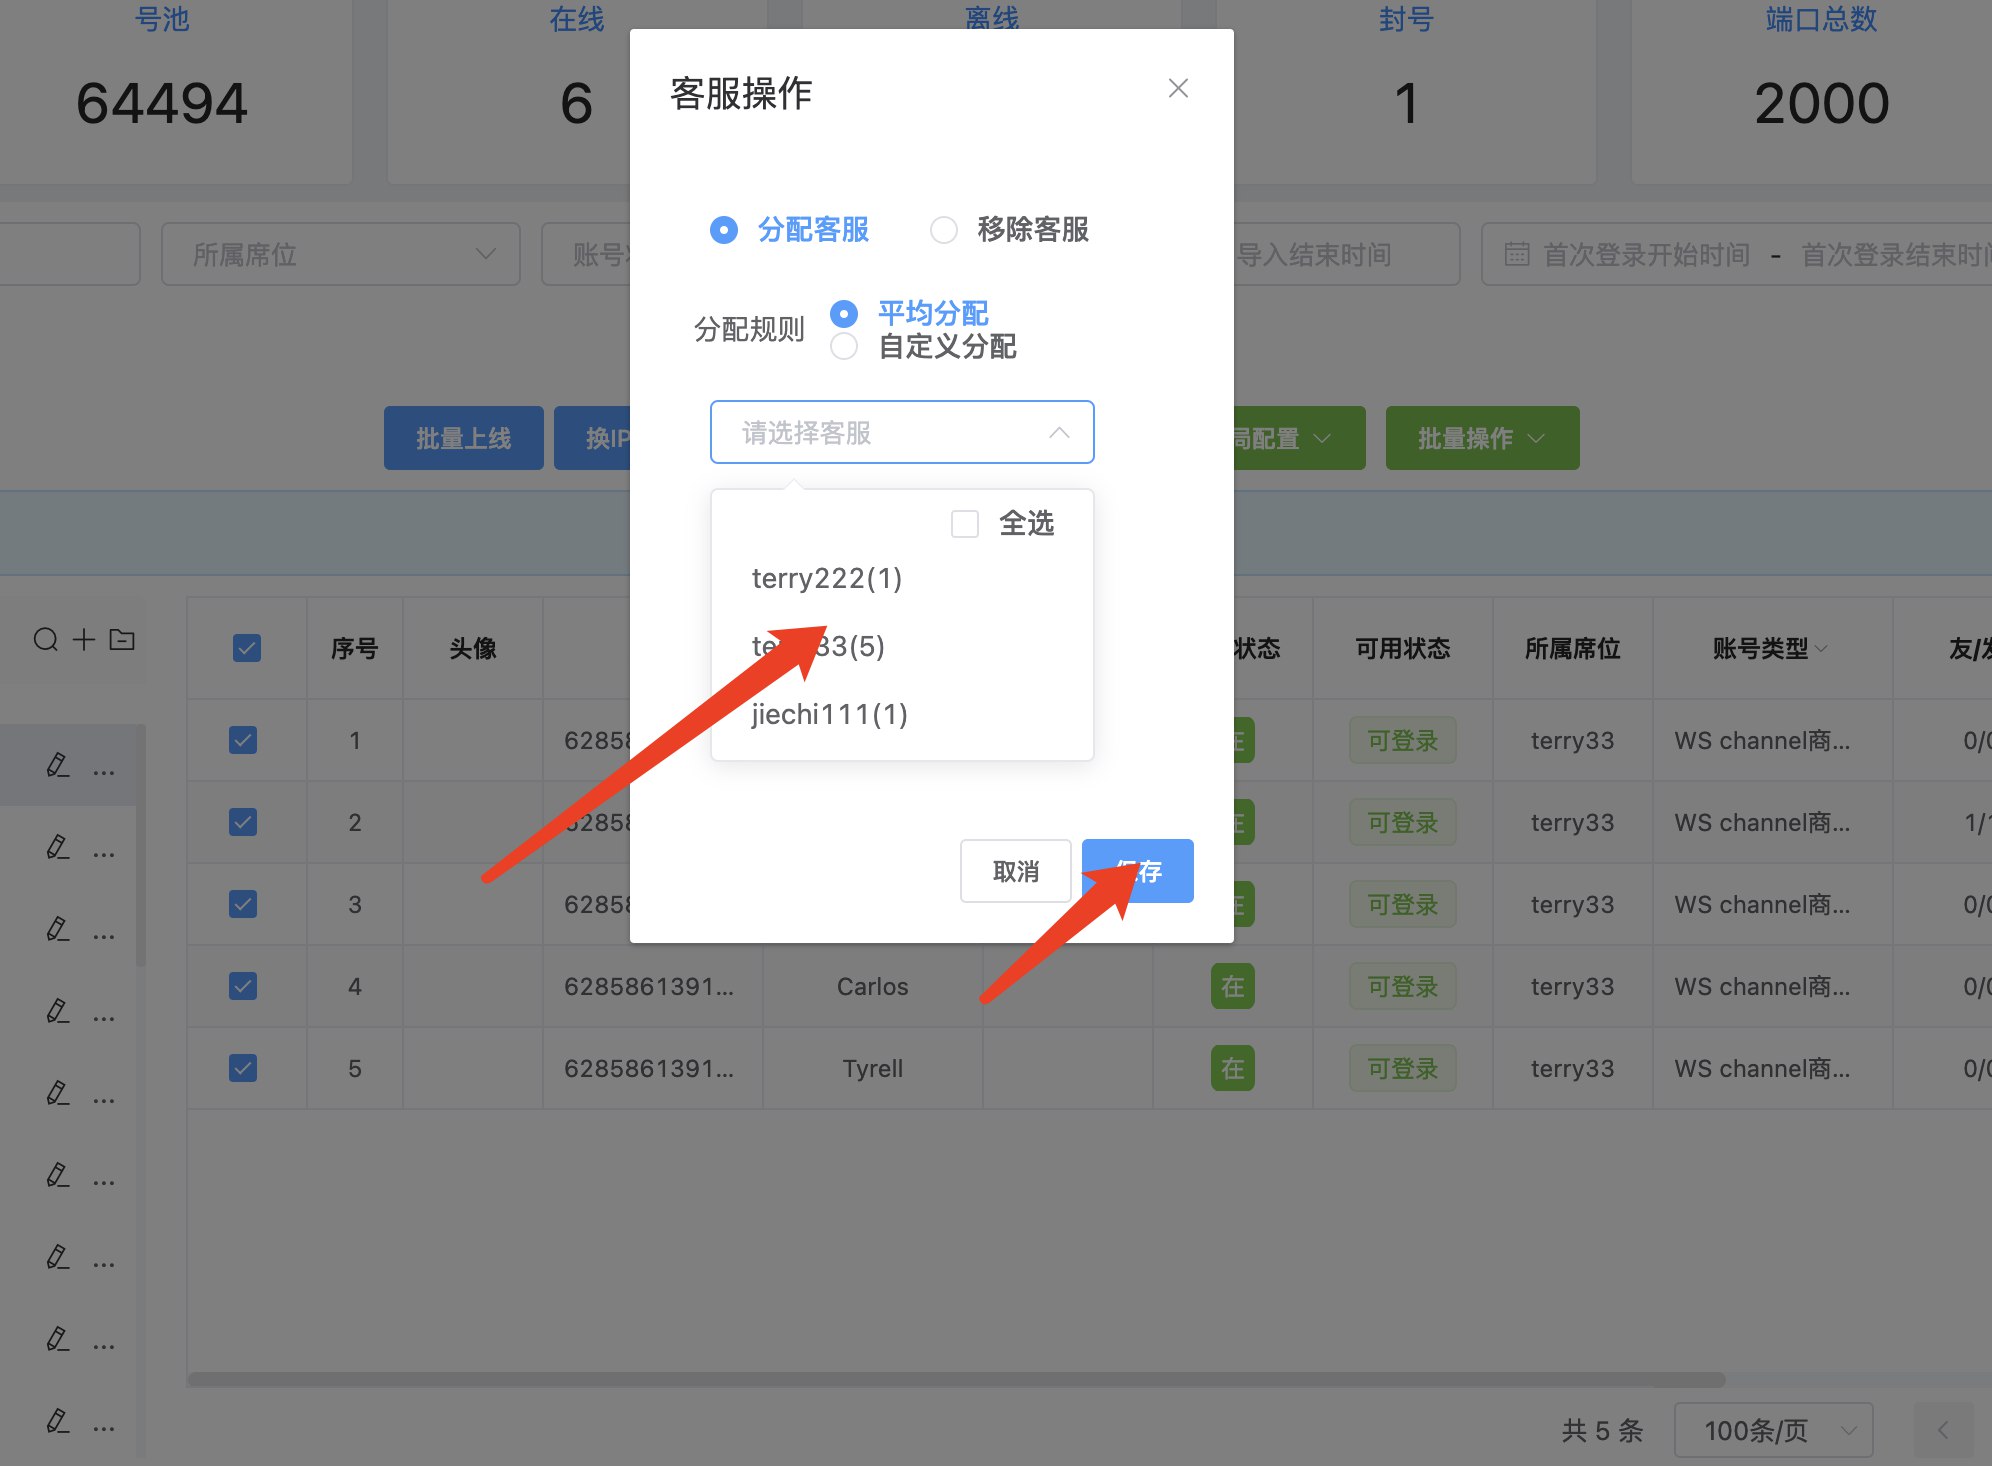Open the 100条/页 page size dropdown
Screen dimensions: 1992x1466
(1772, 1430)
